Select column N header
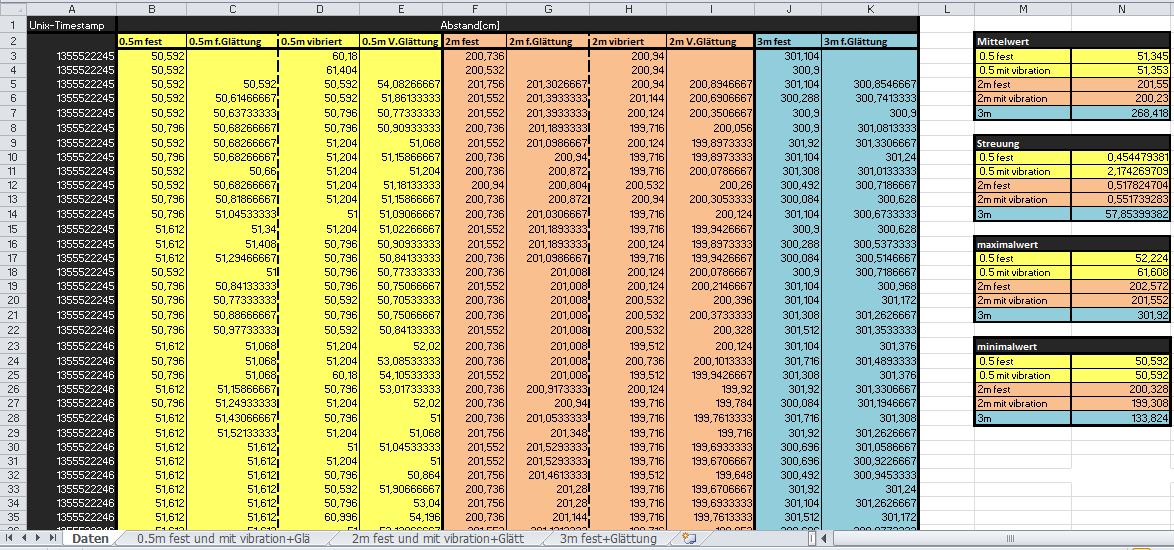The image size is (1174, 550). 1121,8
